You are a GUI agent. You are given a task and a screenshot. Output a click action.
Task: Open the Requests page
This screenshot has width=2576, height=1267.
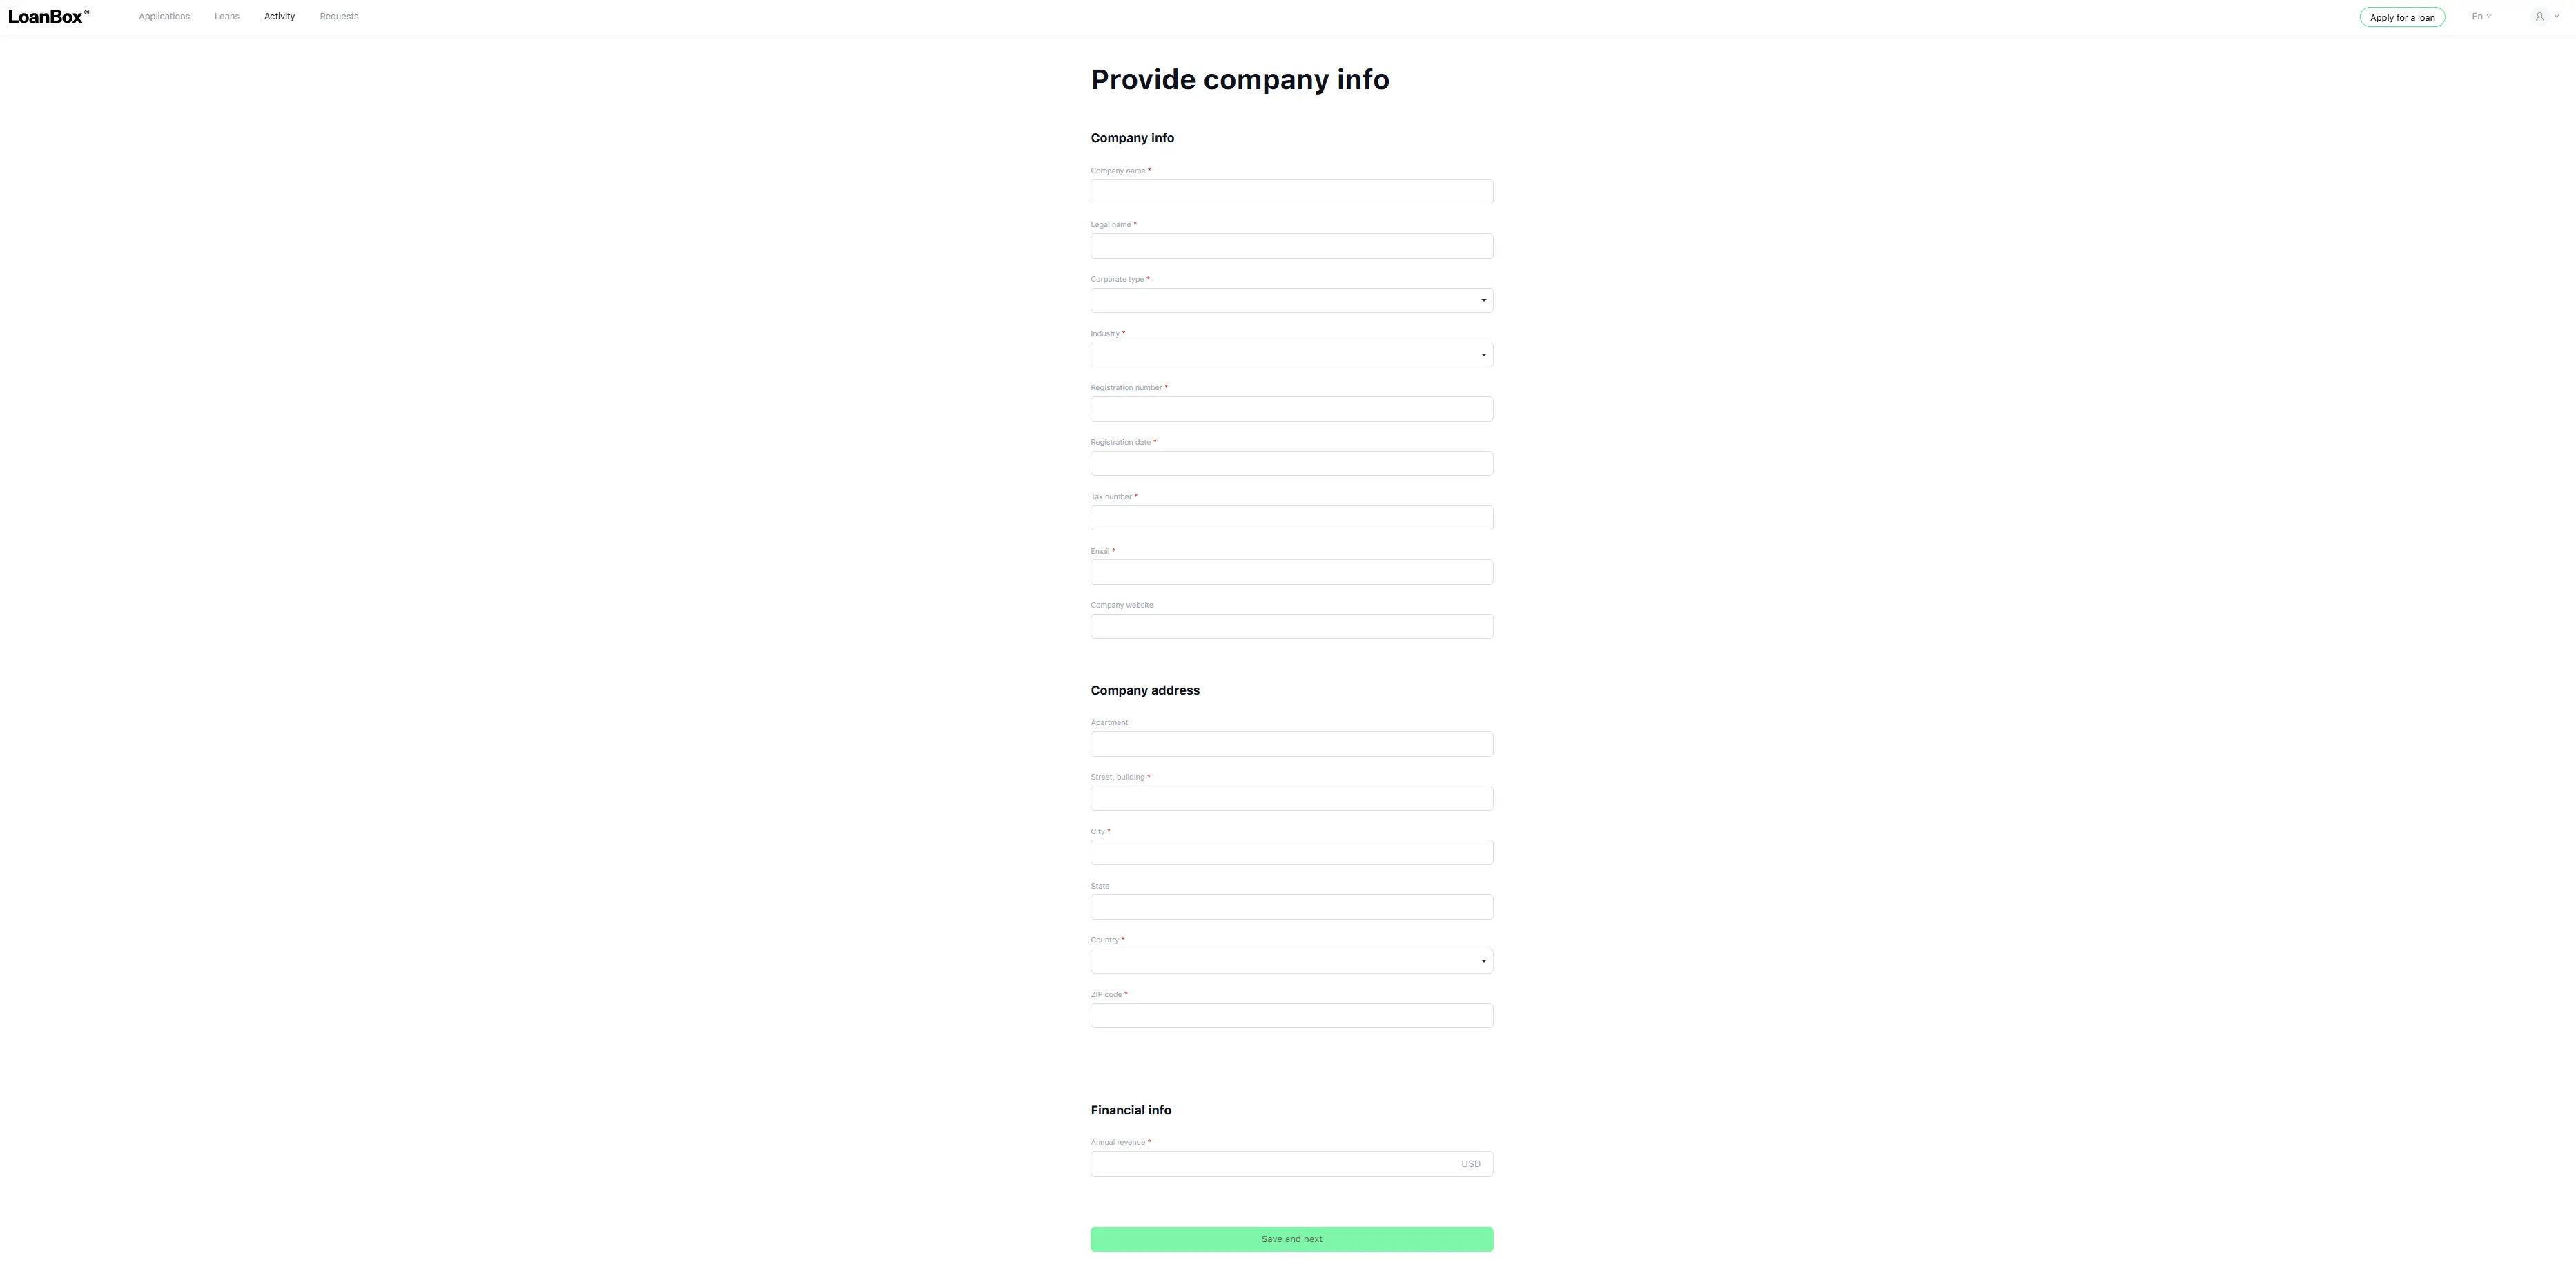click(339, 16)
